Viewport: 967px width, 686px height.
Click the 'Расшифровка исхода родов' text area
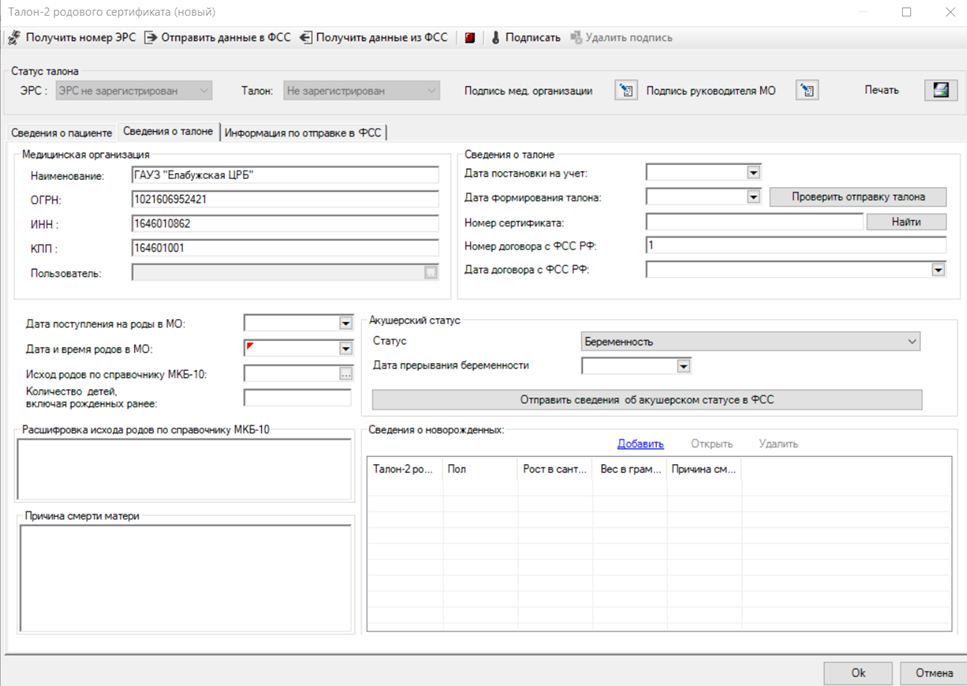point(184,469)
